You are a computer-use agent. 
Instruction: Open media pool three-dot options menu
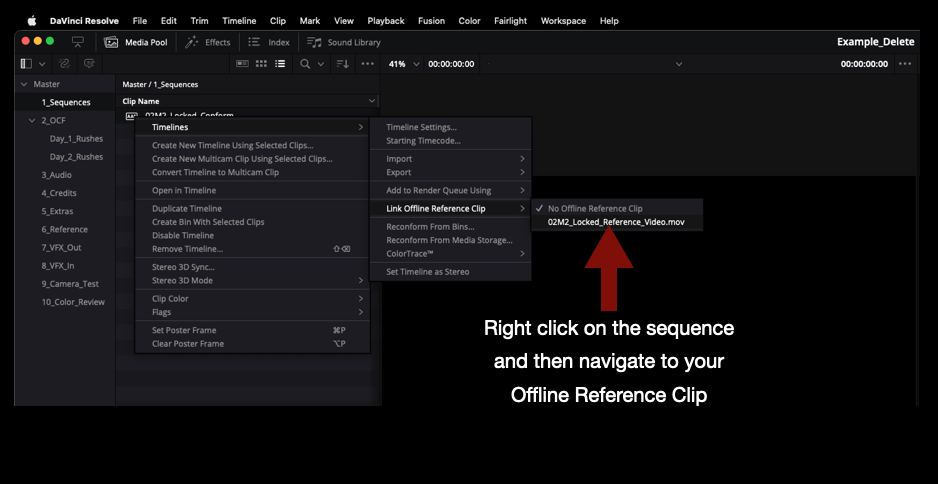367,63
